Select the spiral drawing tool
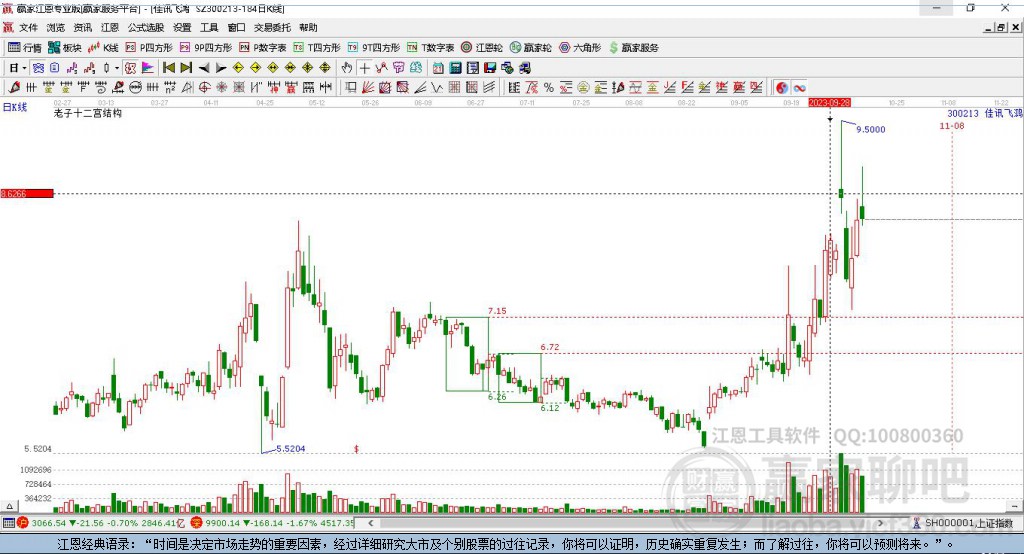 point(101,88)
